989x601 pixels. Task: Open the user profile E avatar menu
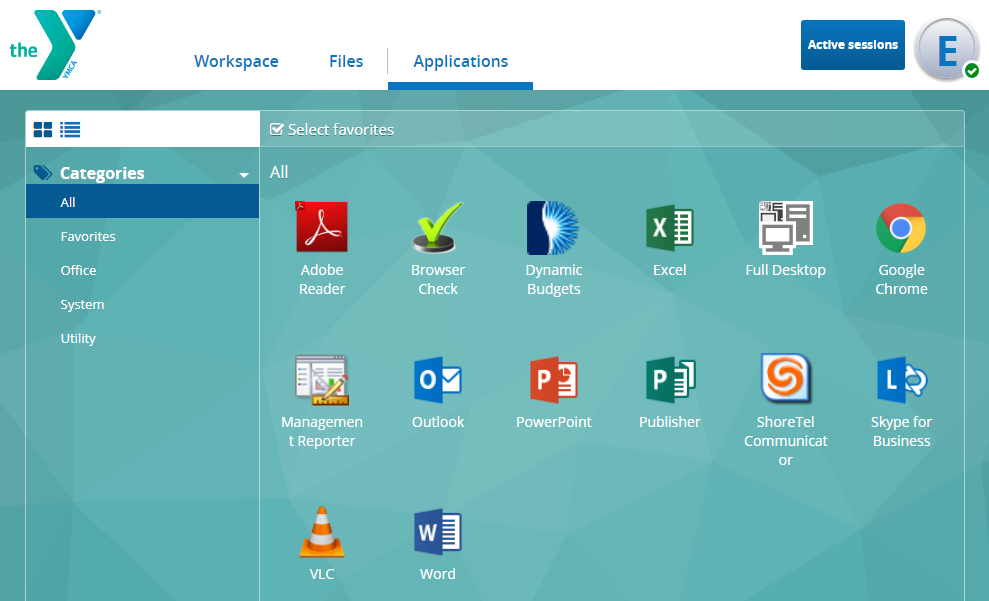(x=945, y=48)
